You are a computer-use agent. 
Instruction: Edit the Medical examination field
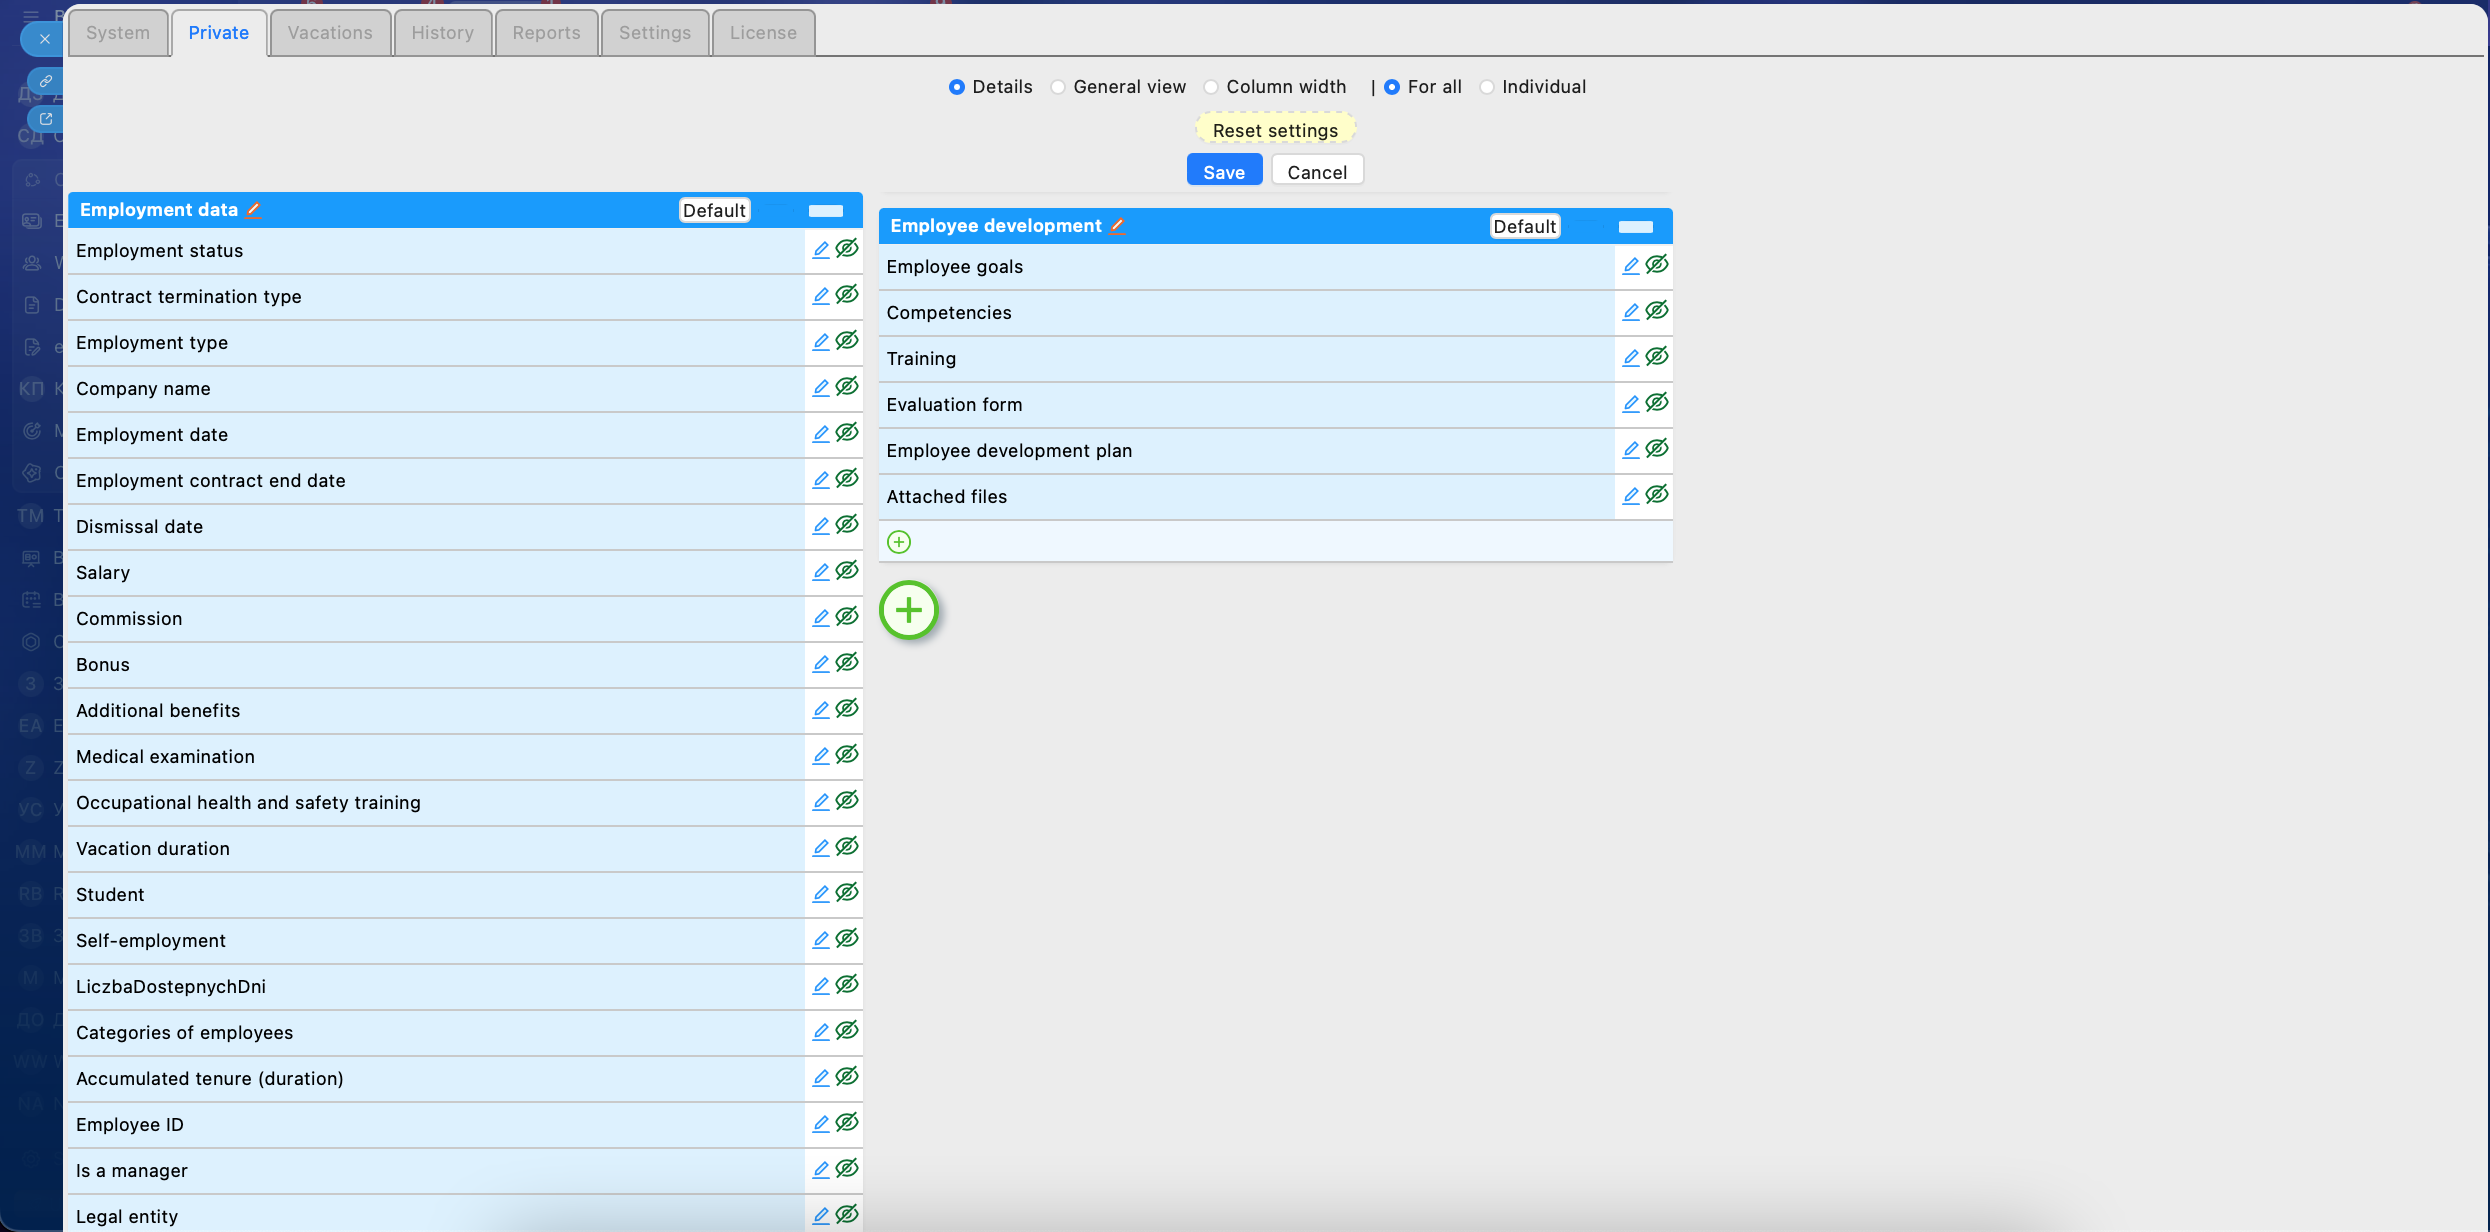[x=821, y=756]
